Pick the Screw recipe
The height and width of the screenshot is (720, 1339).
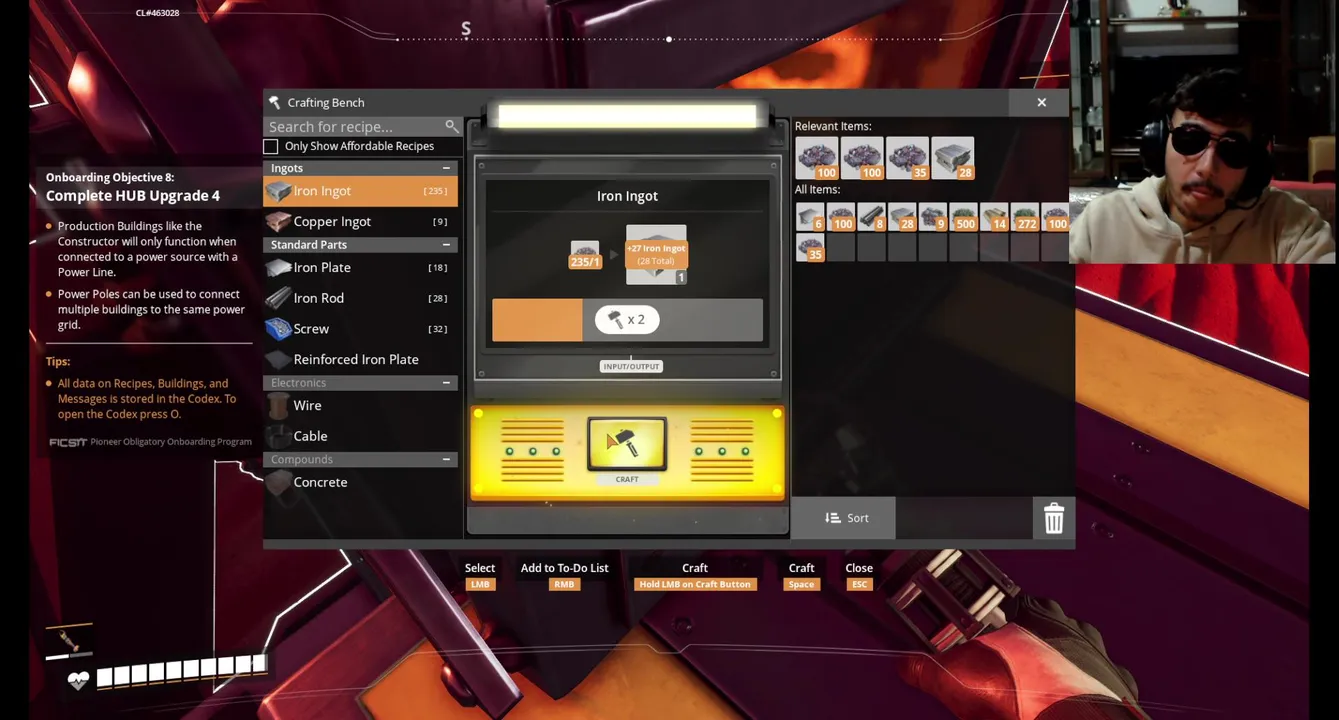(x=360, y=328)
